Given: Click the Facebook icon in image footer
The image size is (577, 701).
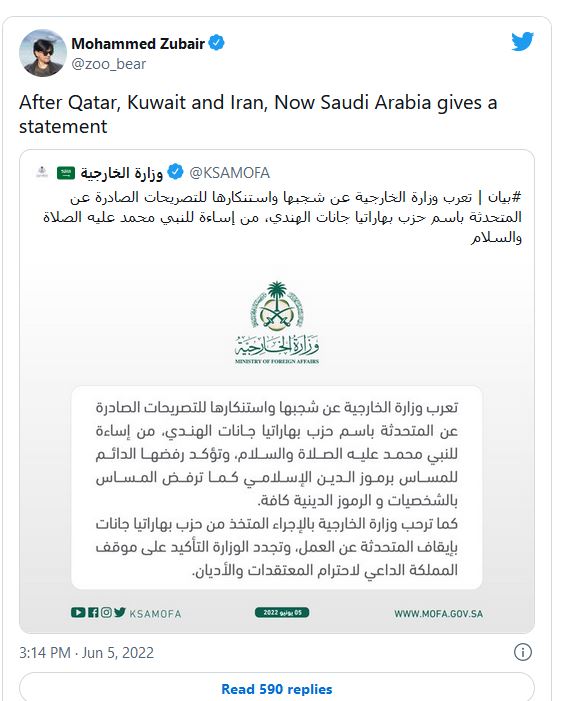Looking at the screenshot, I should (93, 612).
